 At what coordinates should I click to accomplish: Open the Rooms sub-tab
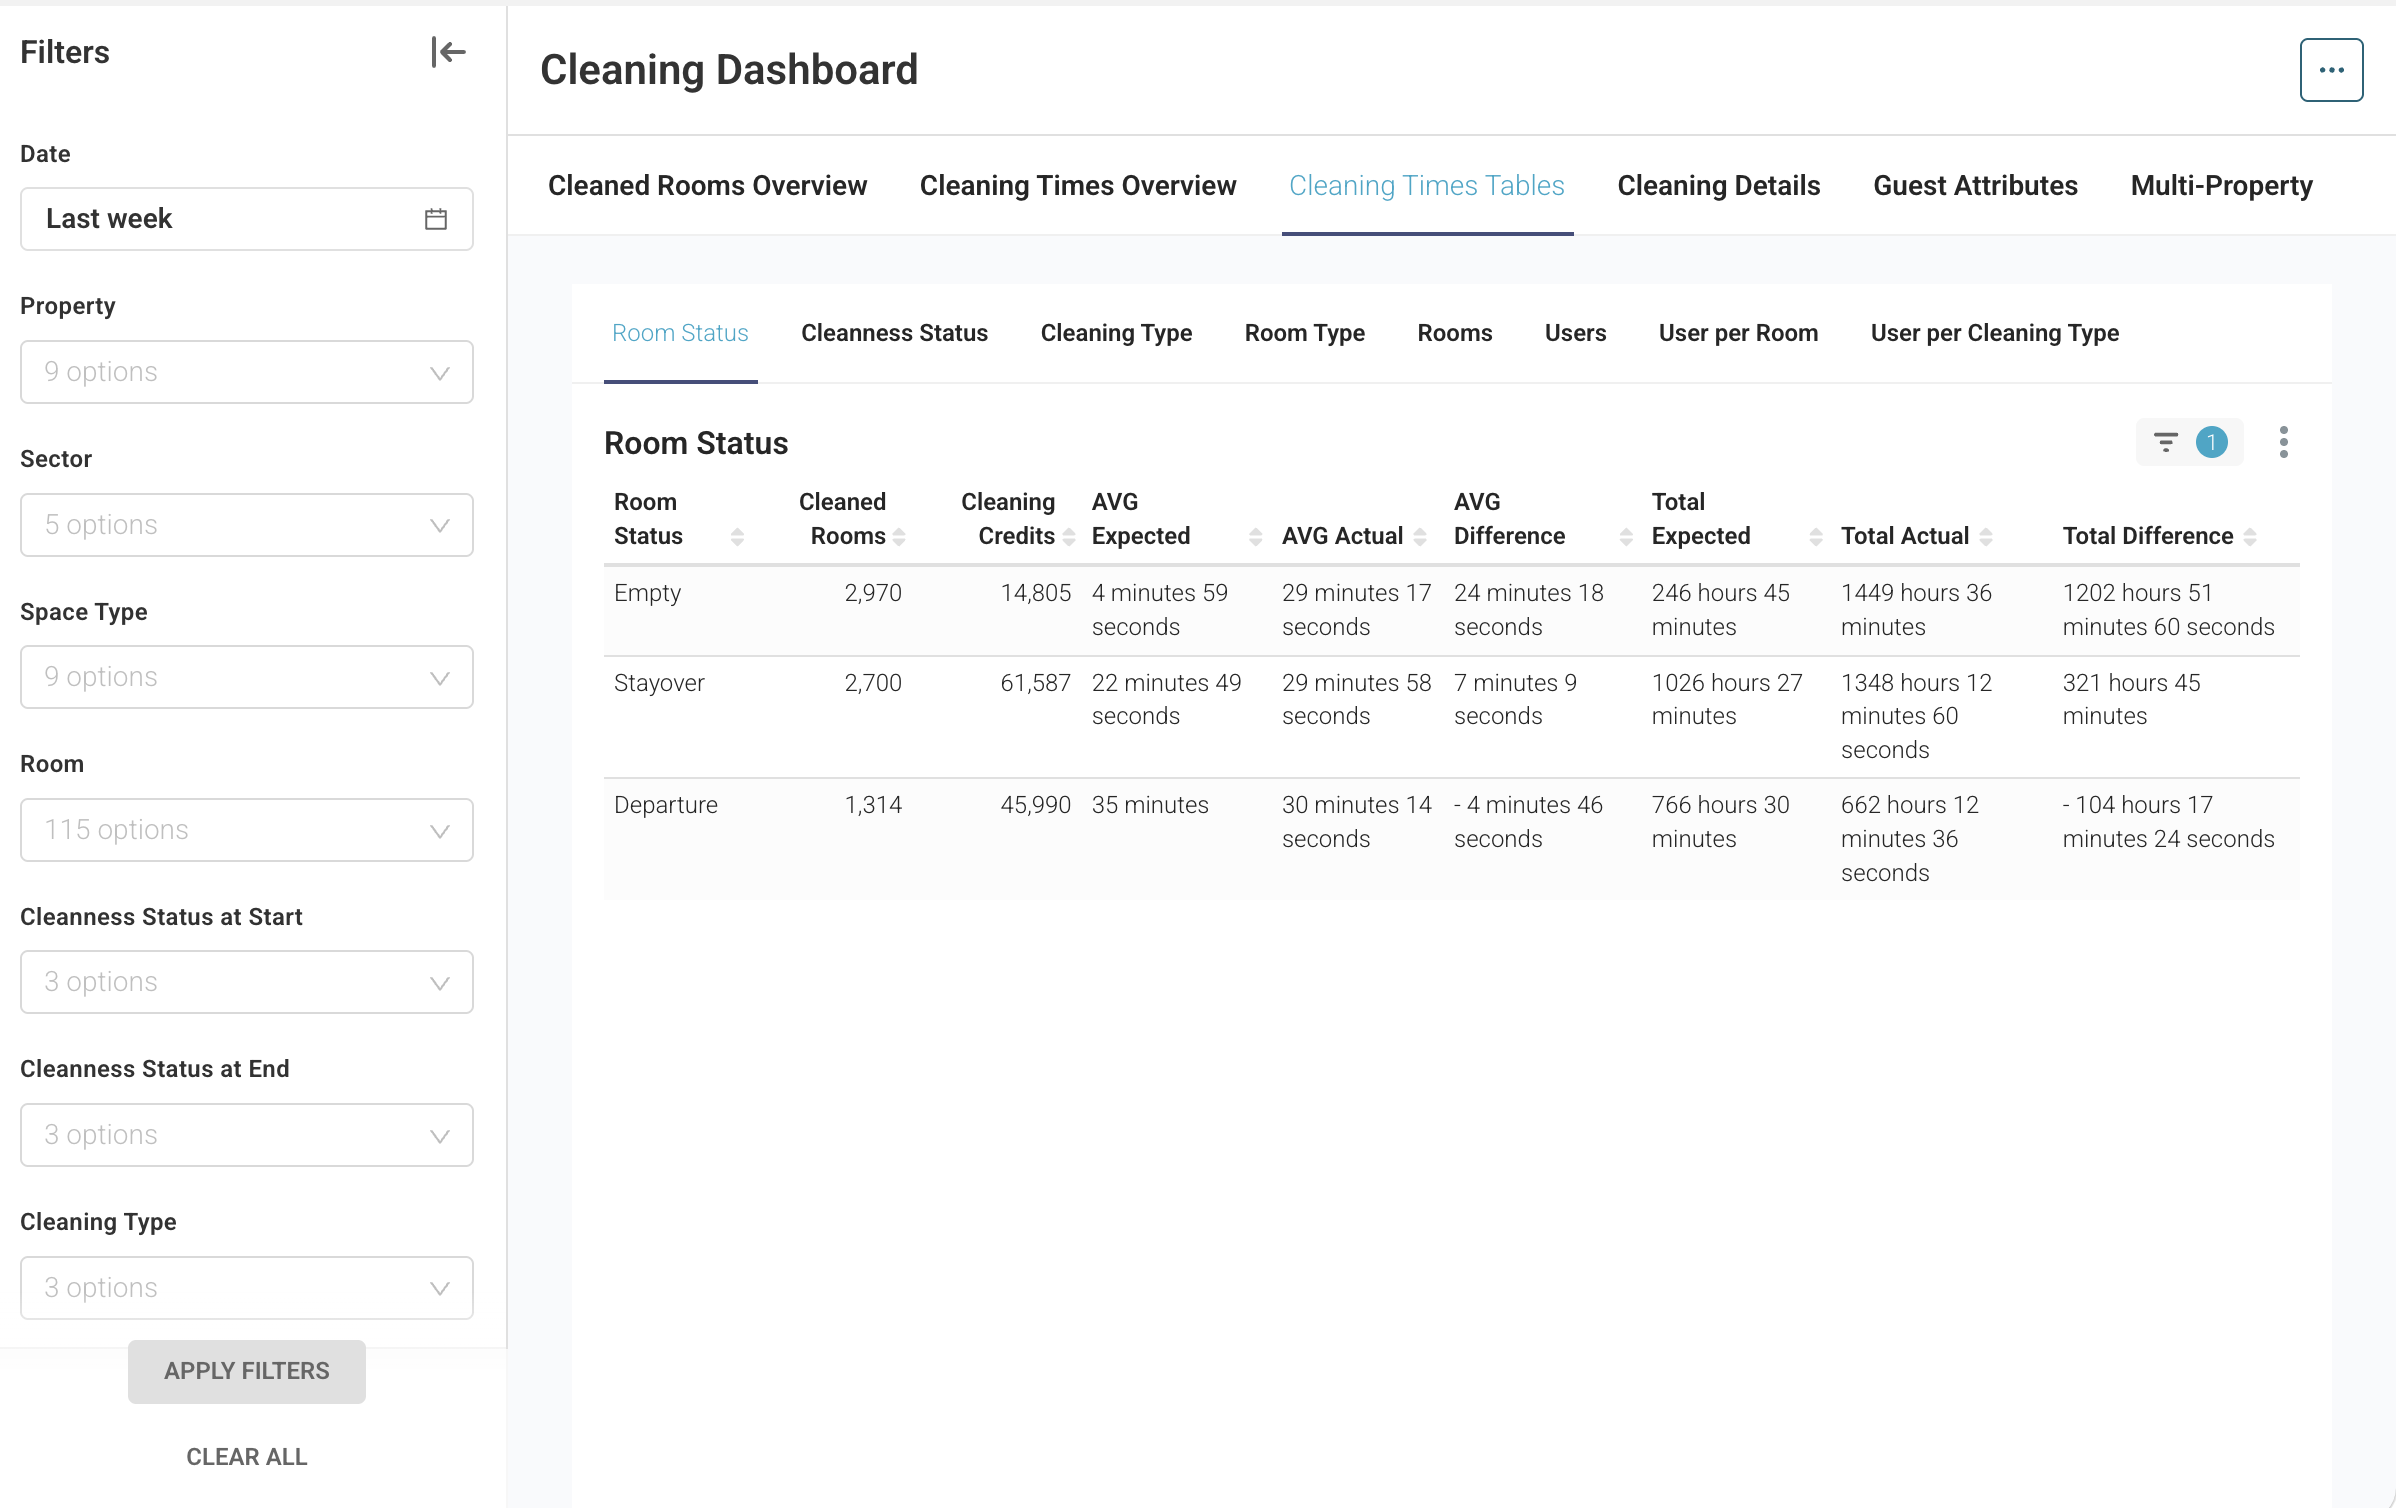(1455, 333)
